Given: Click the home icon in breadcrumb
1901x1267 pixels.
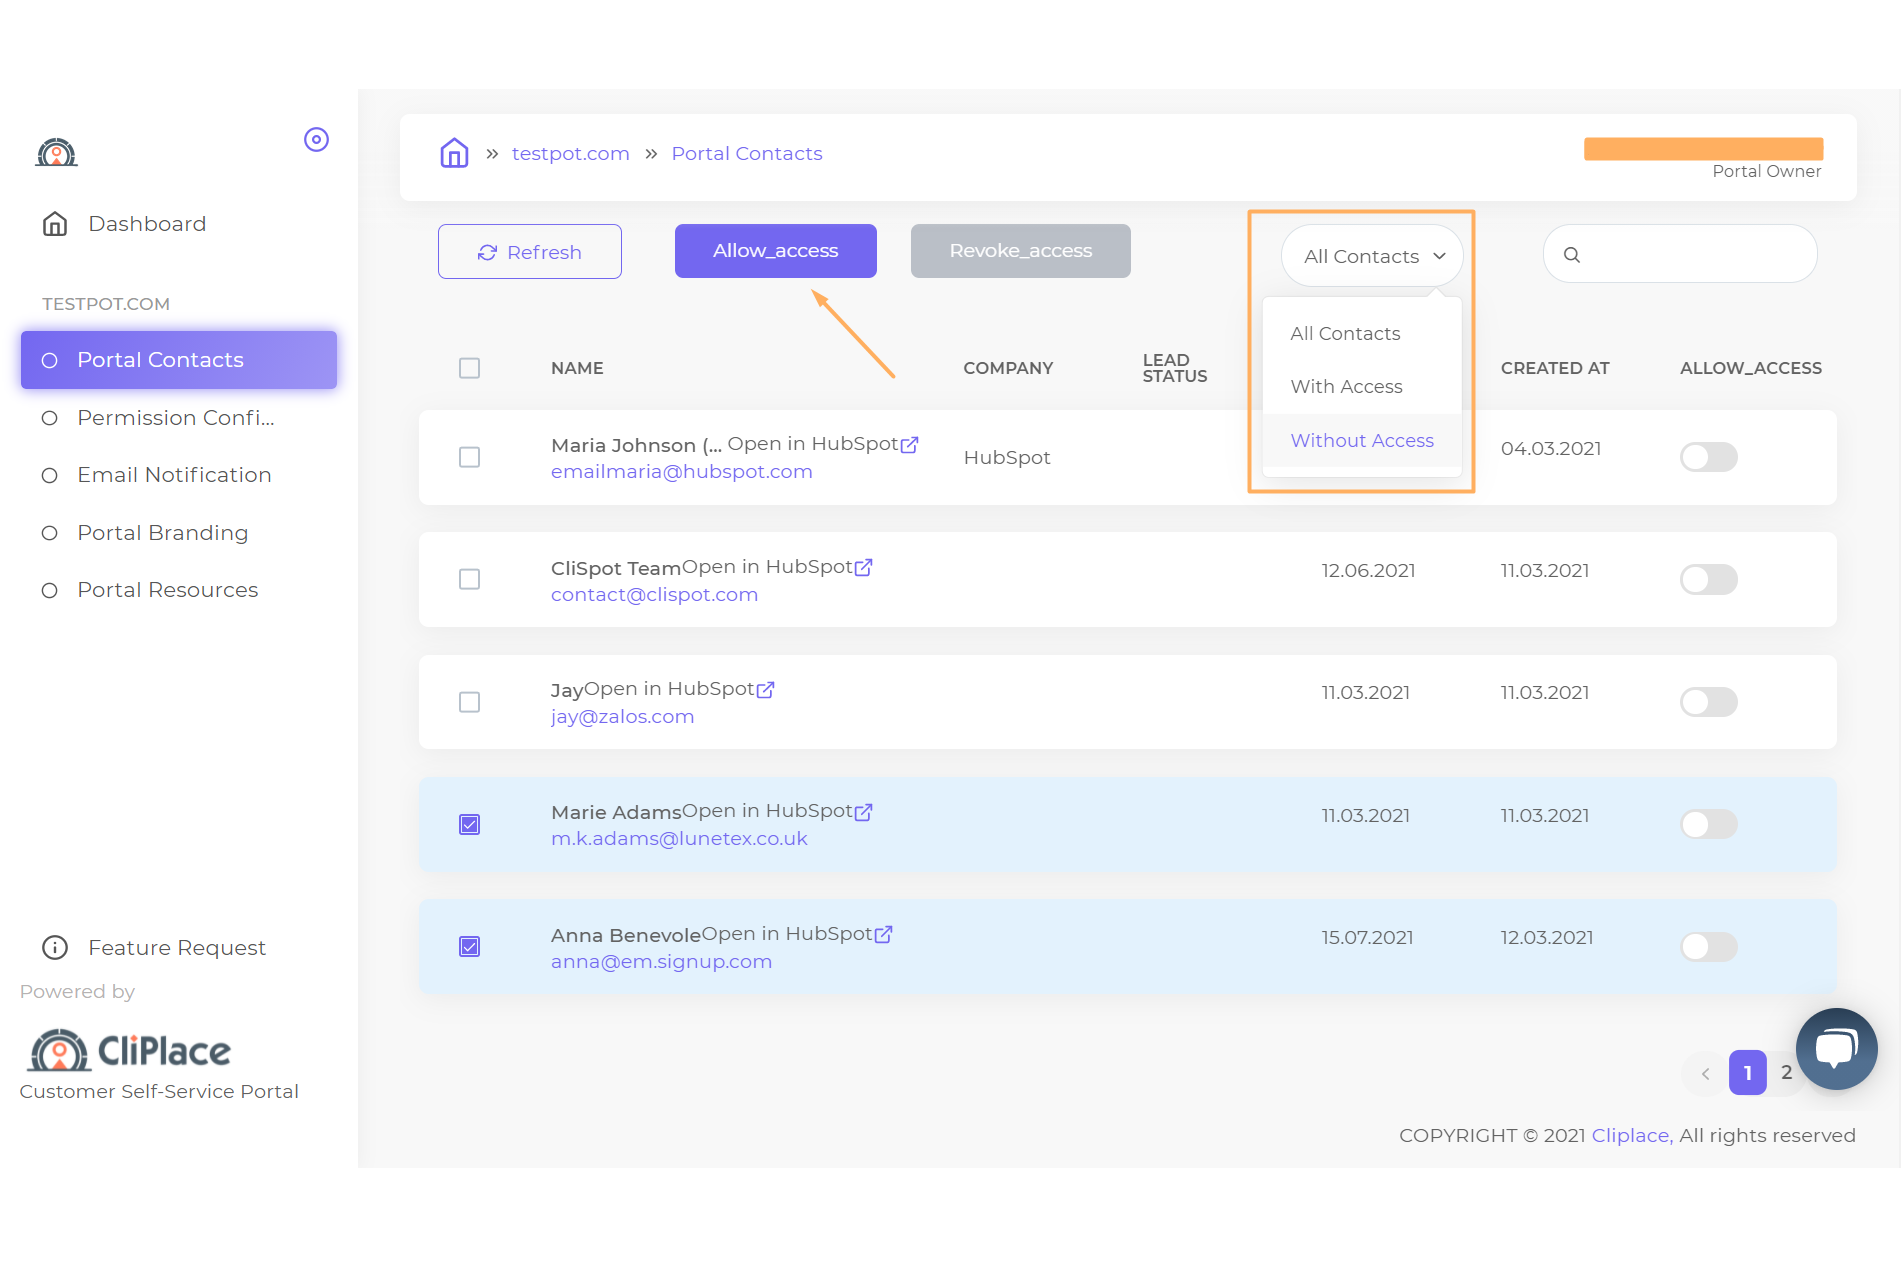Looking at the screenshot, I should point(454,153).
